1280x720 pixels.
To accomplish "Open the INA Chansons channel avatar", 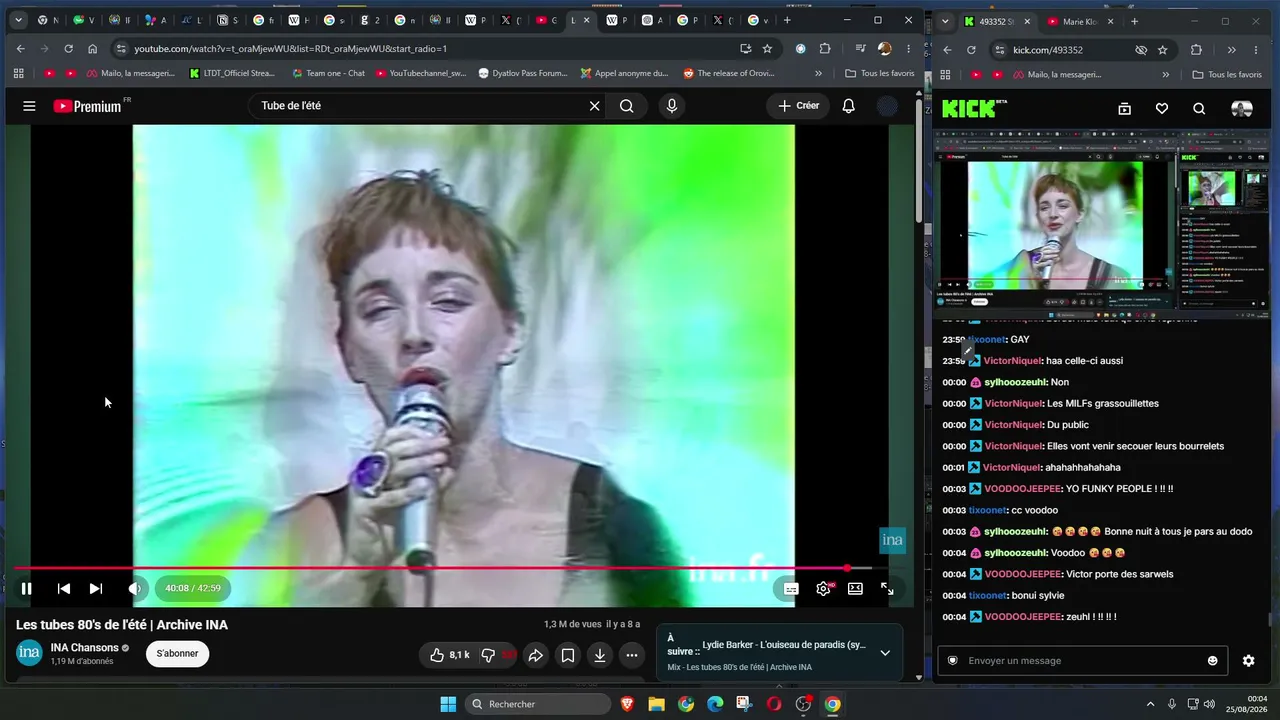I will (x=29, y=653).
